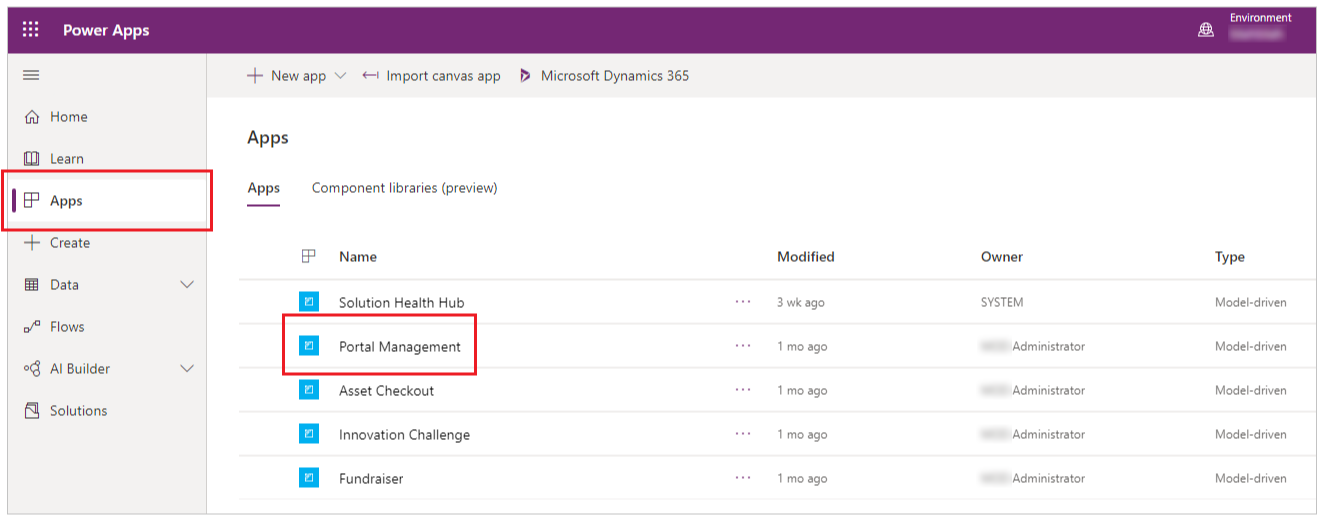
Task: Click '1 mo ago' in Asset Checkout row
Action: pos(802,391)
